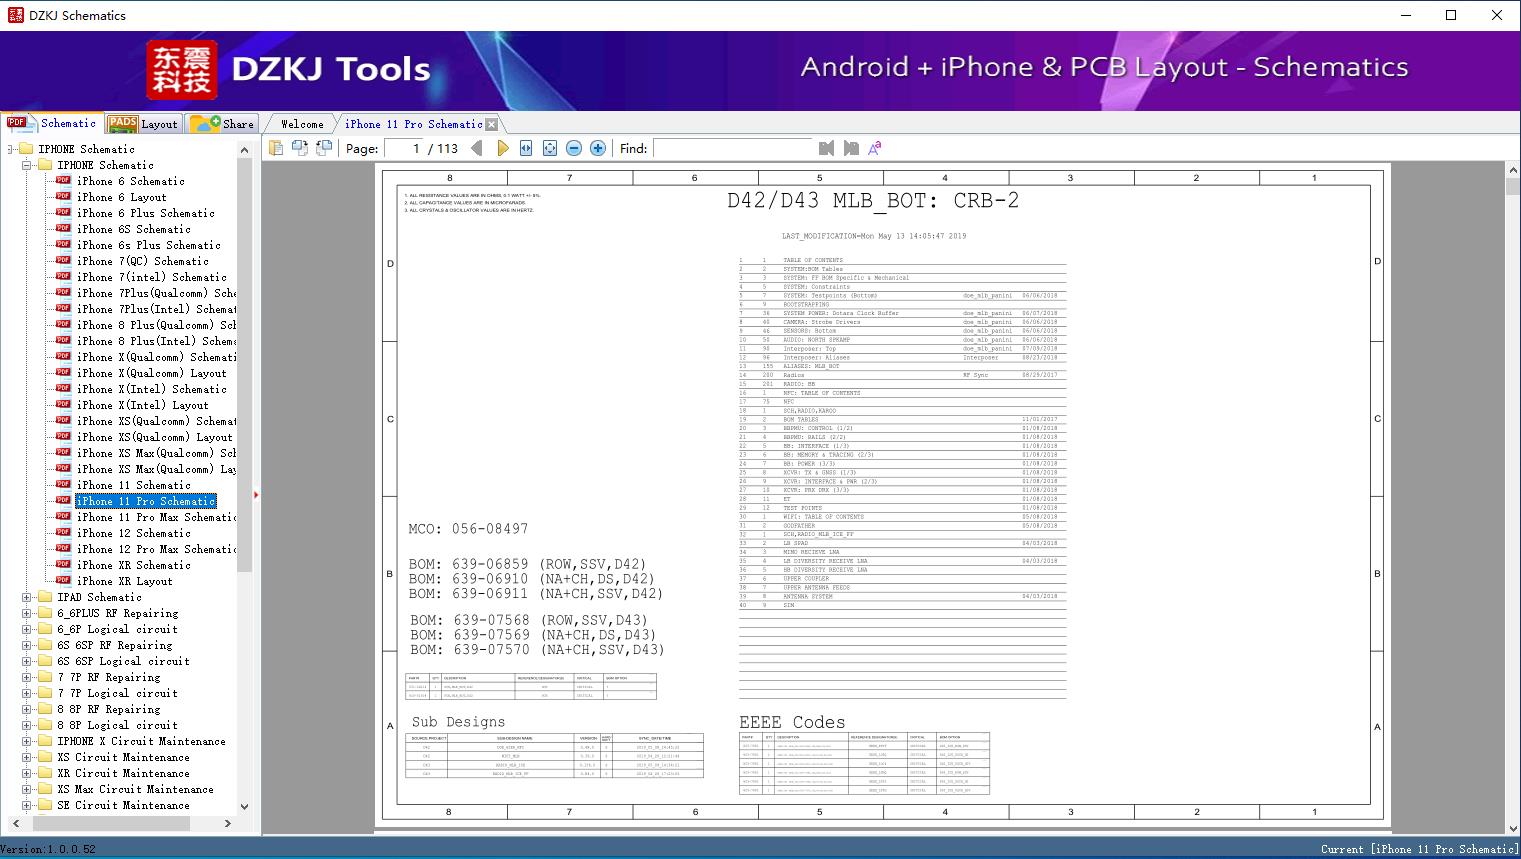Image resolution: width=1521 pixels, height=859 pixels.
Task: Expand the 6_6P Logical circuit folder
Action: tap(27, 629)
